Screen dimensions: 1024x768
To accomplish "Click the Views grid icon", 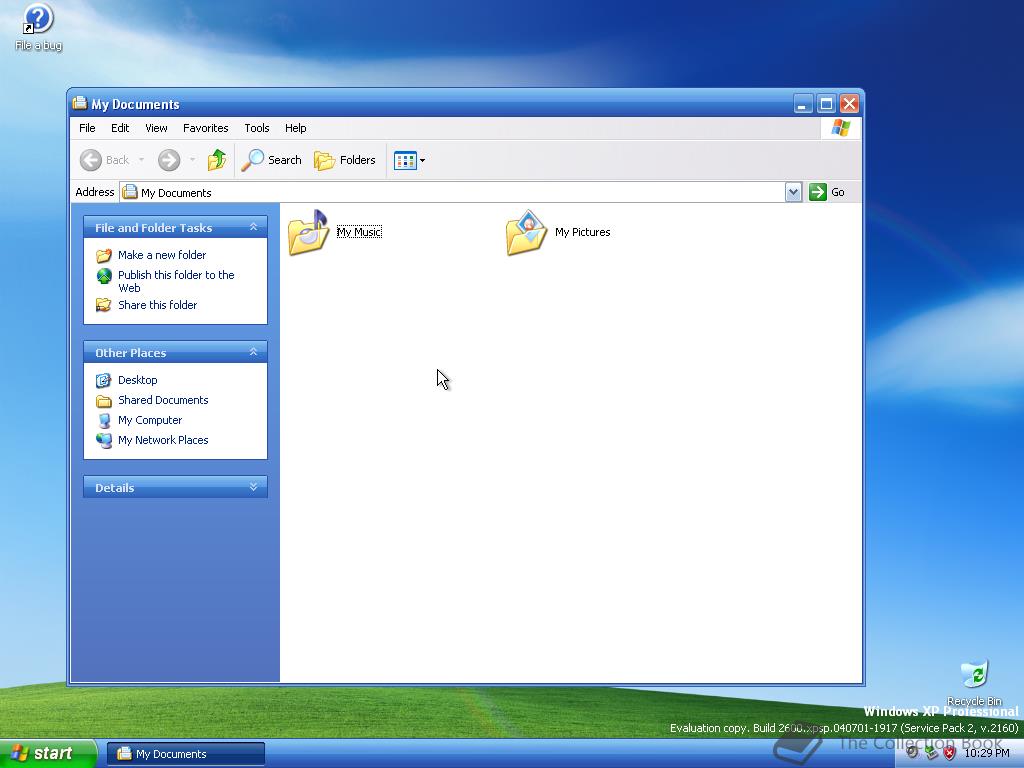I will tap(405, 160).
